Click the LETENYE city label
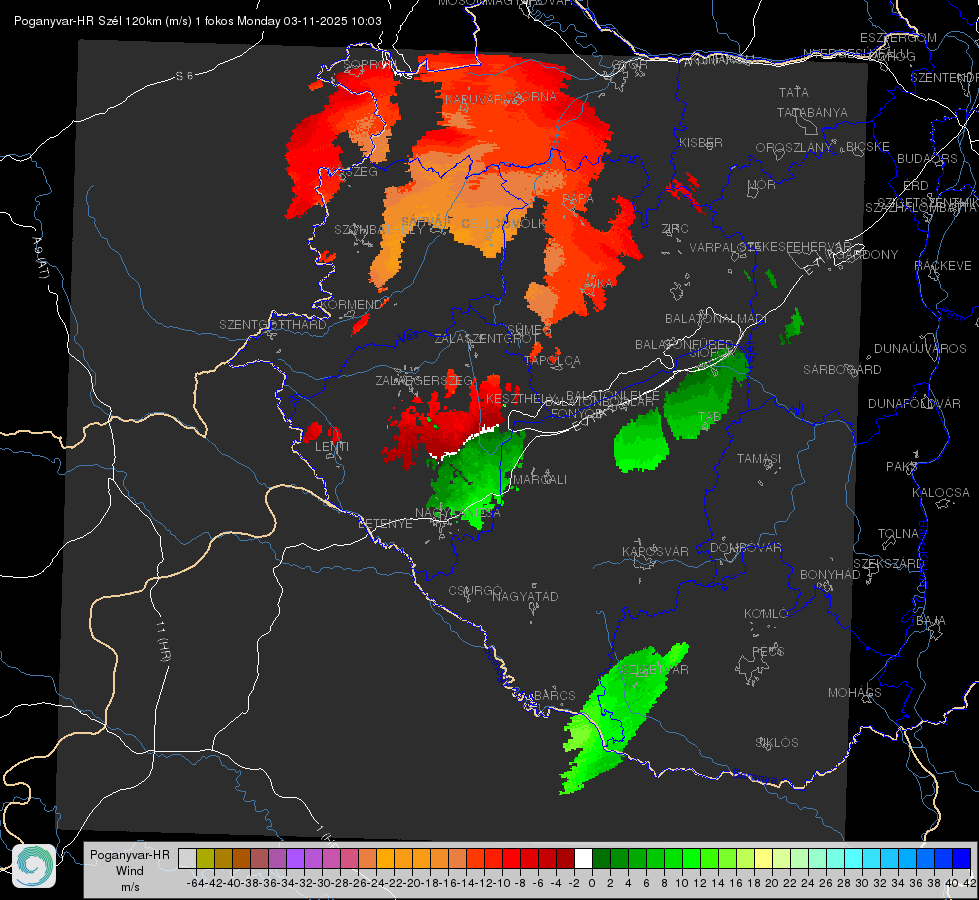 point(385,523)
